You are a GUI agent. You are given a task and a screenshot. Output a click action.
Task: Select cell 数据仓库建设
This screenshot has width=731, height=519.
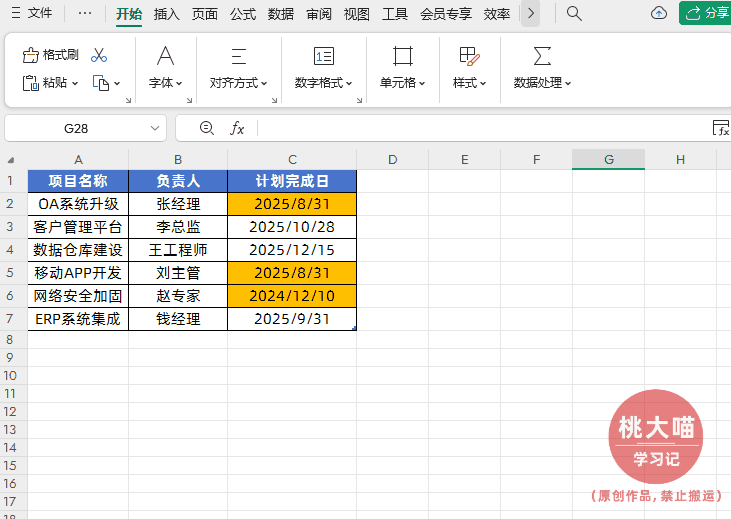pos(78,250)
